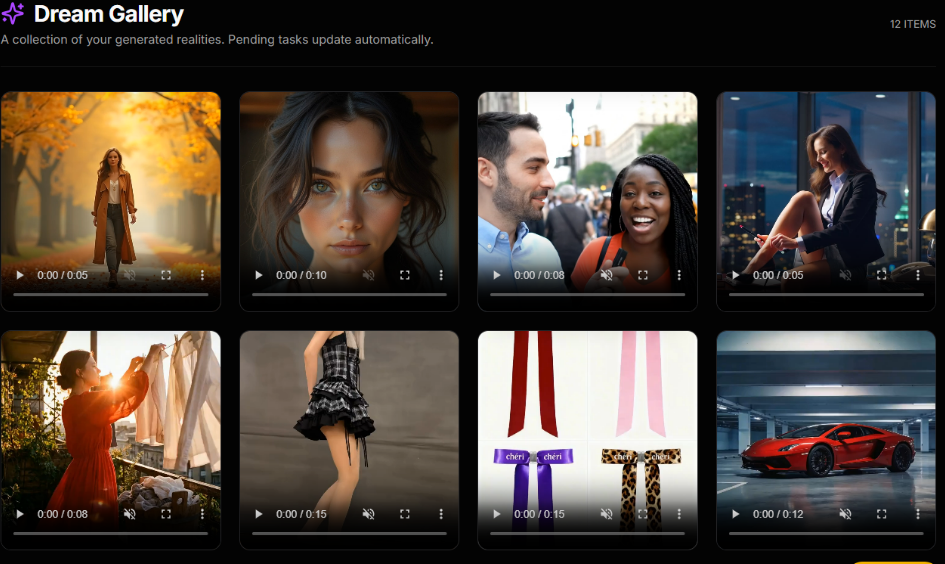Unmute the laundry balcony video
Viewport: 945px width, 564px height.
[x=130, y=514]
